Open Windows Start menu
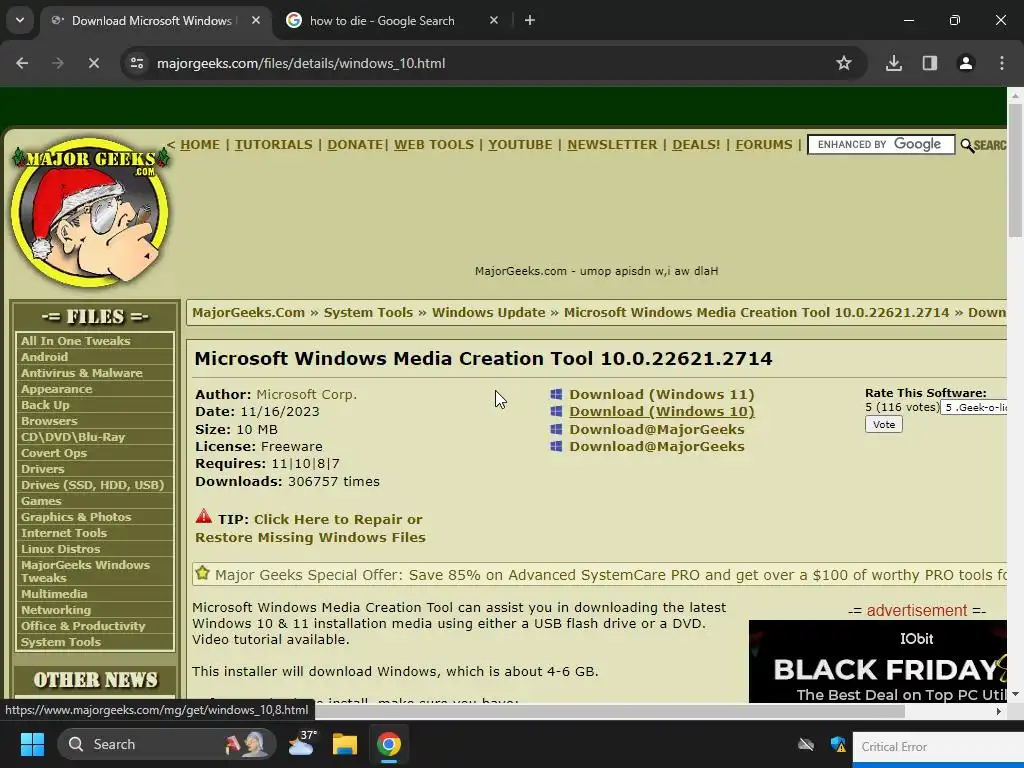1024x768 pixels. click(32, 744)
